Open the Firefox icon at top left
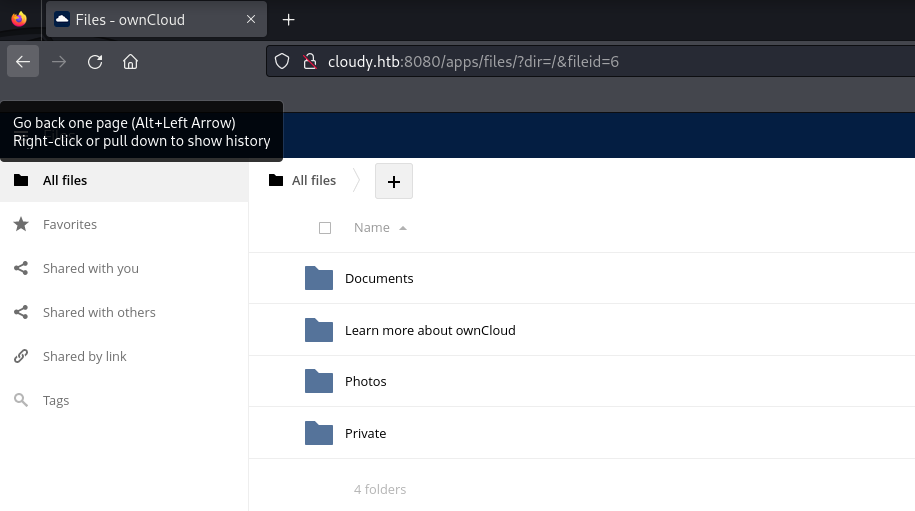The width and height of the screenshot is (915, 511). pos(18,19)
